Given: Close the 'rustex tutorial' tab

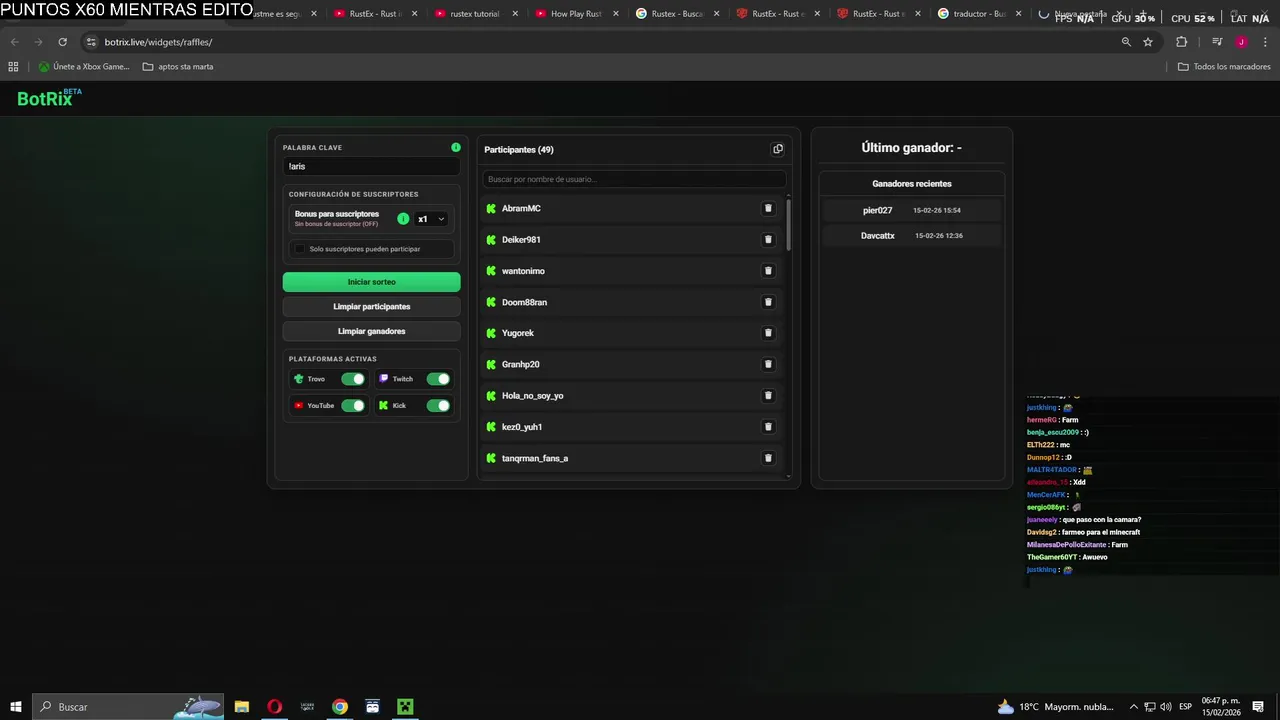Looking at the screenshot, I should click(515, 14).
